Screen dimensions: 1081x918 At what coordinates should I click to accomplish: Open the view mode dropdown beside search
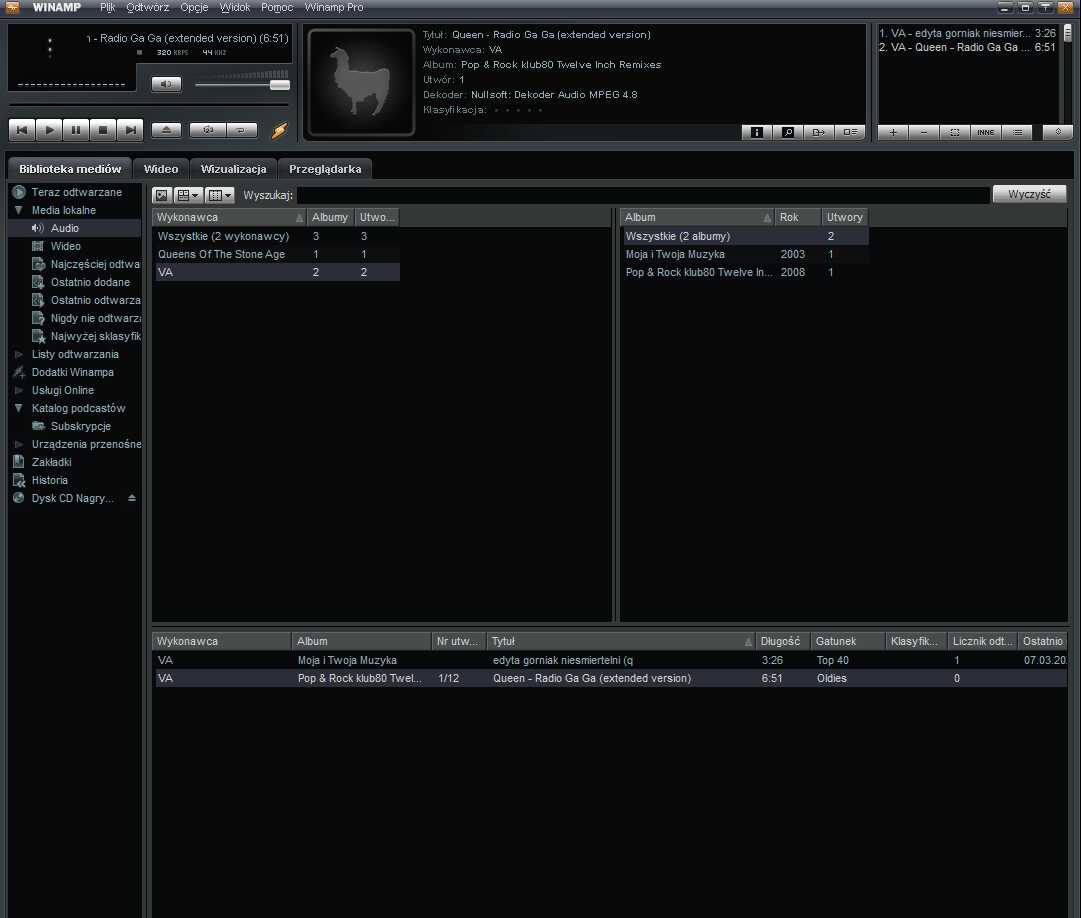(x=188, y=195)
